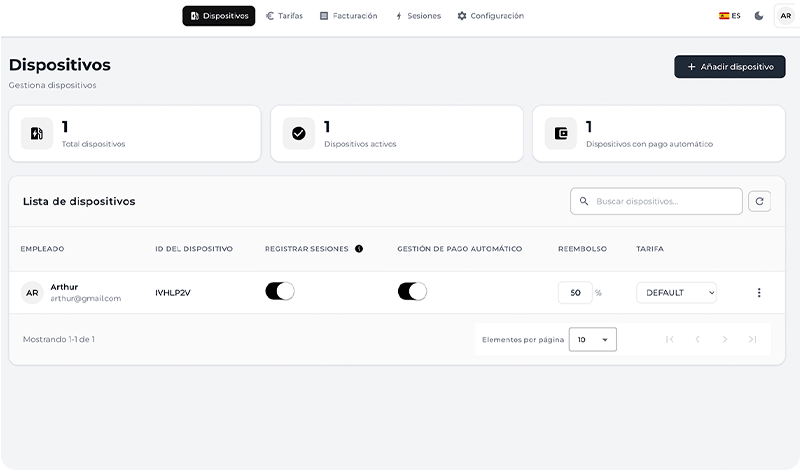Click the Registrar Sesiones info icon
Image resolution: width=800 pixels, height=470 pixels.
coord(359,249)
